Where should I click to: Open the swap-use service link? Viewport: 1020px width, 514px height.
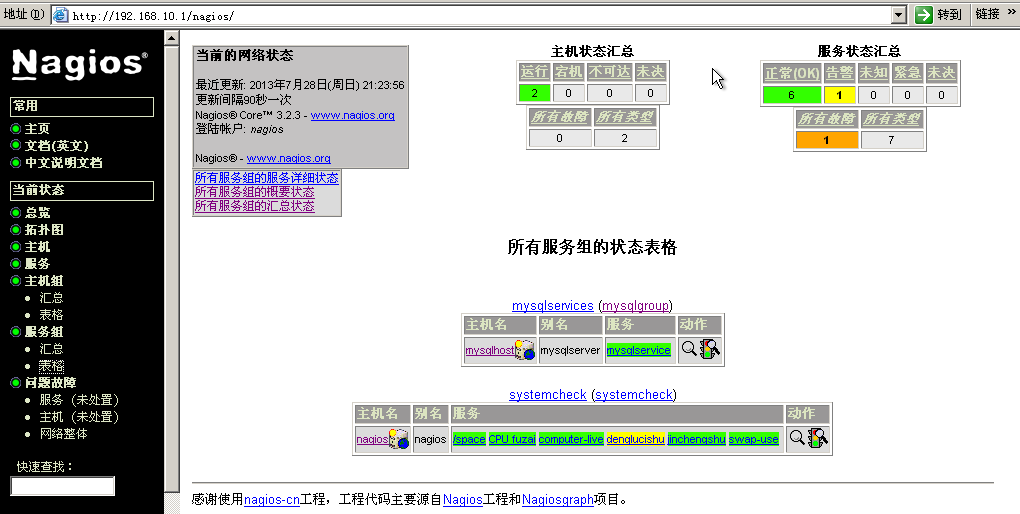pos(754,439)
